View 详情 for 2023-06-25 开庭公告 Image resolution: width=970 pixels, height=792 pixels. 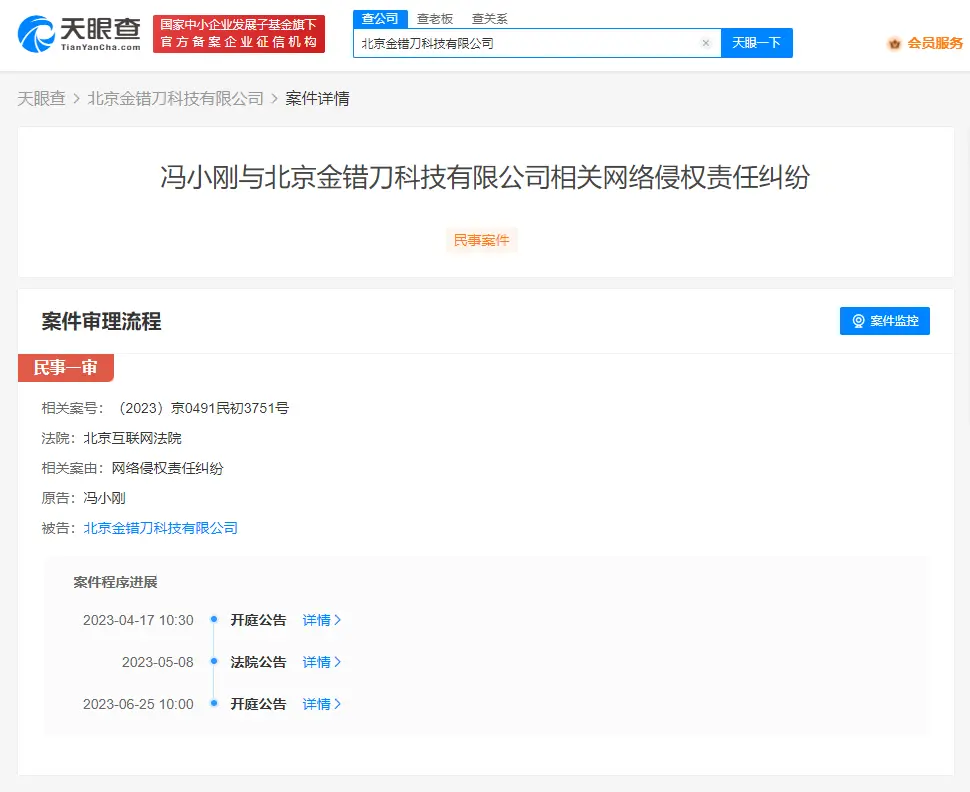322,704
